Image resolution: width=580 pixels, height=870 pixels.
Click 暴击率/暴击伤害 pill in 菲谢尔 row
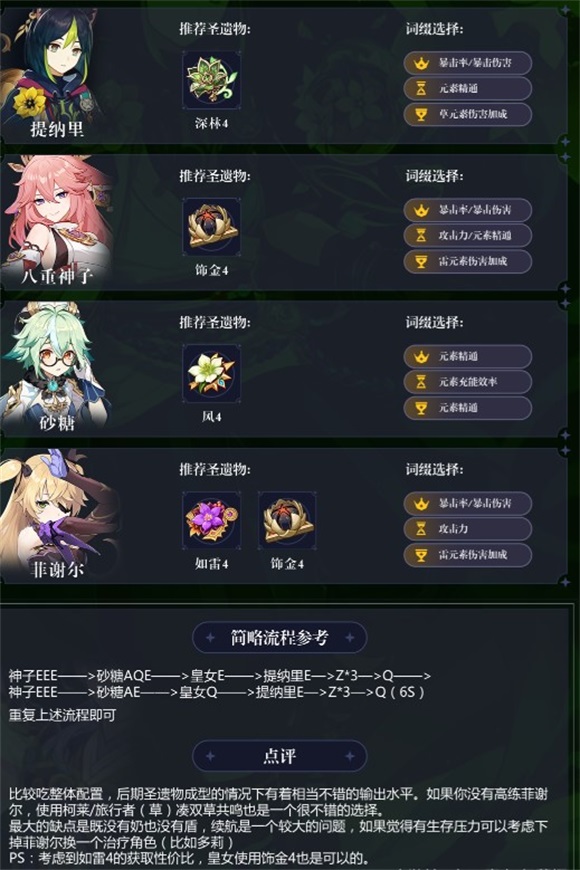(x=467, y=503)
